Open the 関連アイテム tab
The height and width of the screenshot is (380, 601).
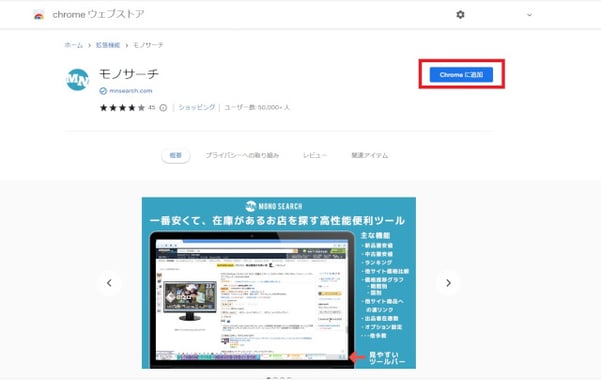coord(370,155)
